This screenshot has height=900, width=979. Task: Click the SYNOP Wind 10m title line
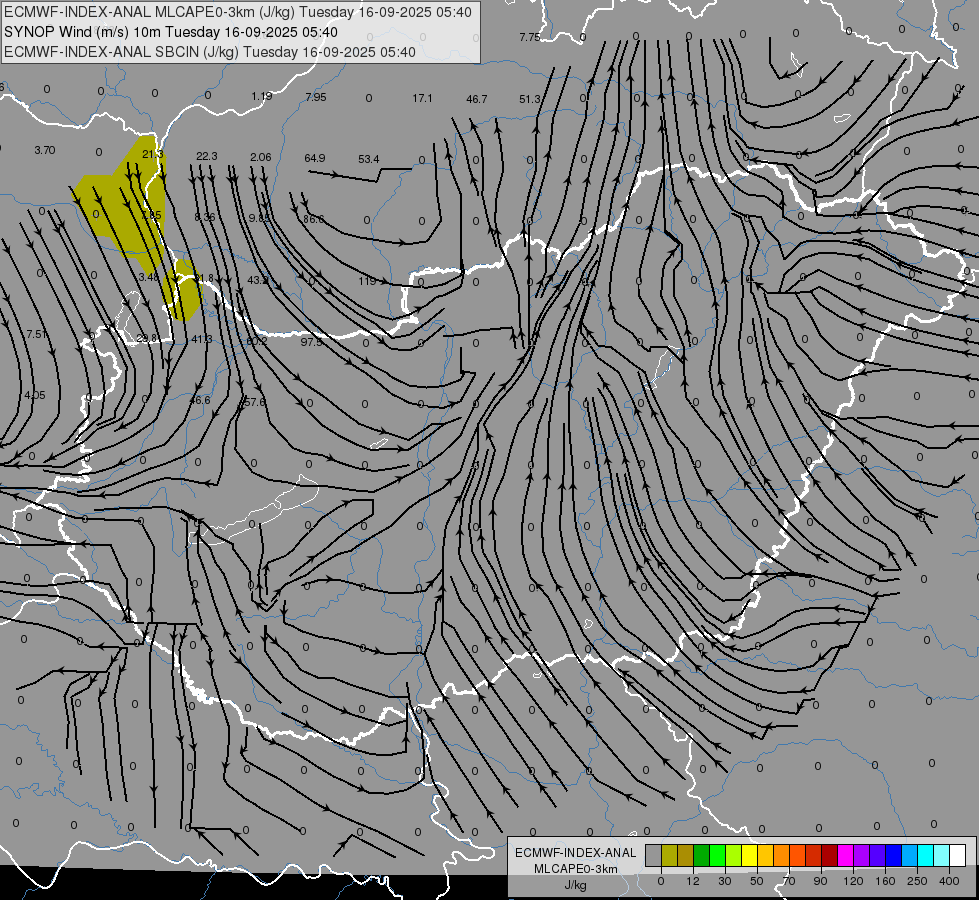(170, 32)
